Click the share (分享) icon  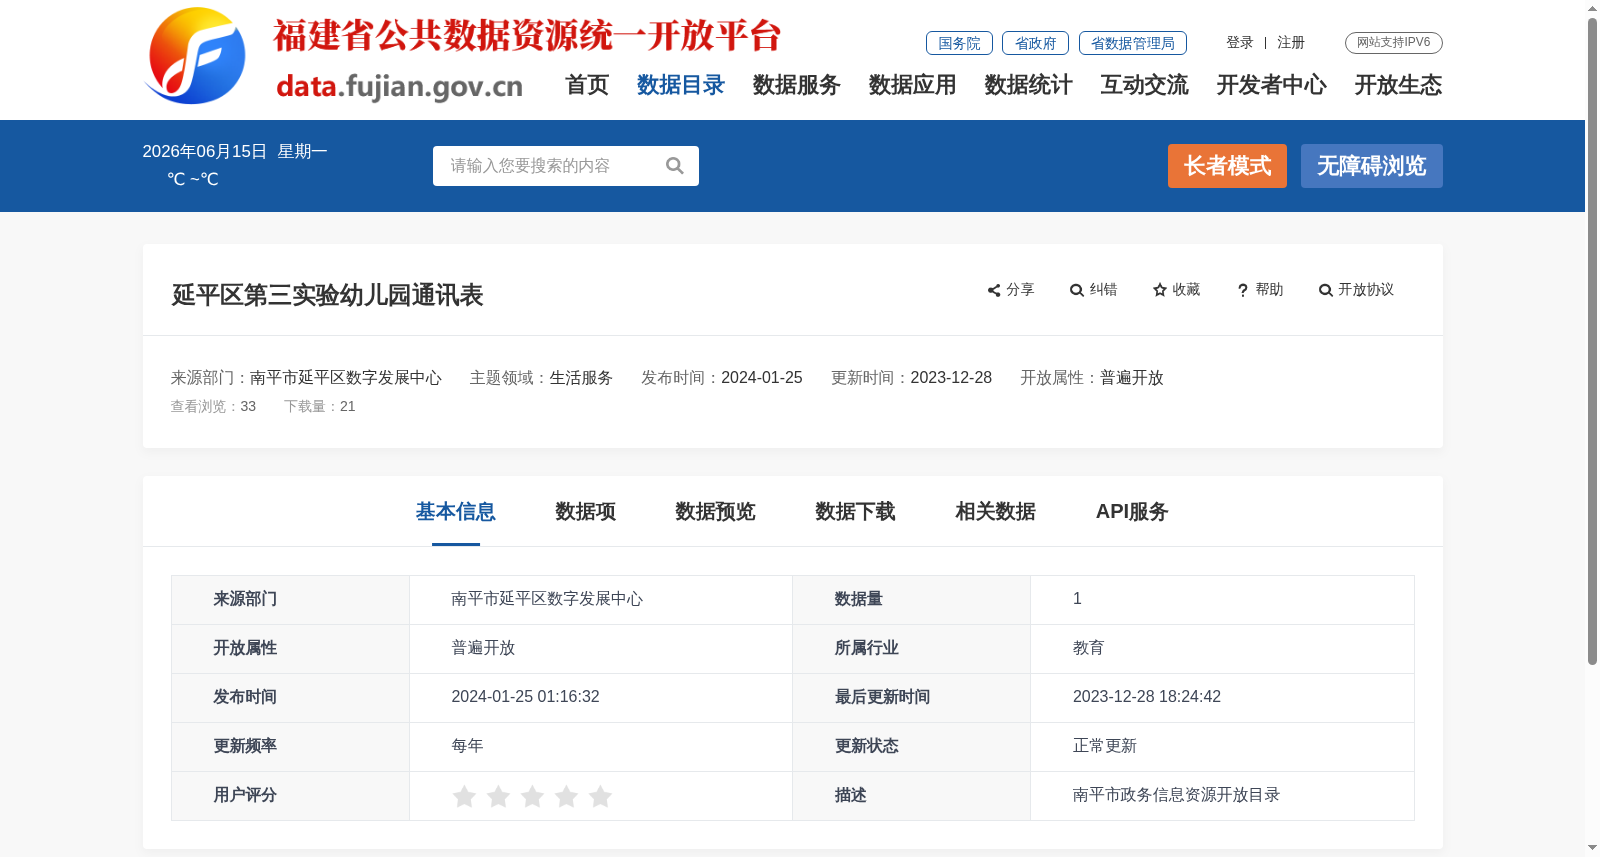(x=994, y=290)
